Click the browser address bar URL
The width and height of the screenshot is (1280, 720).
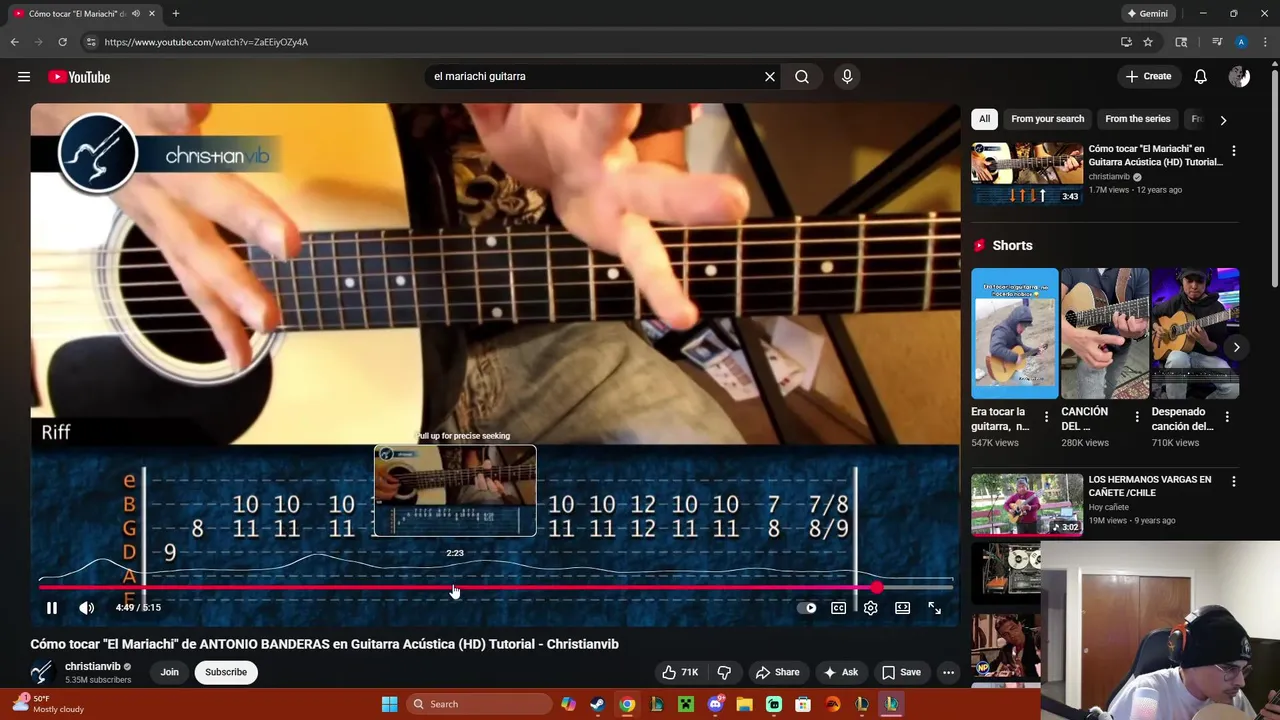pyautogui.click(x=206, y=42)
